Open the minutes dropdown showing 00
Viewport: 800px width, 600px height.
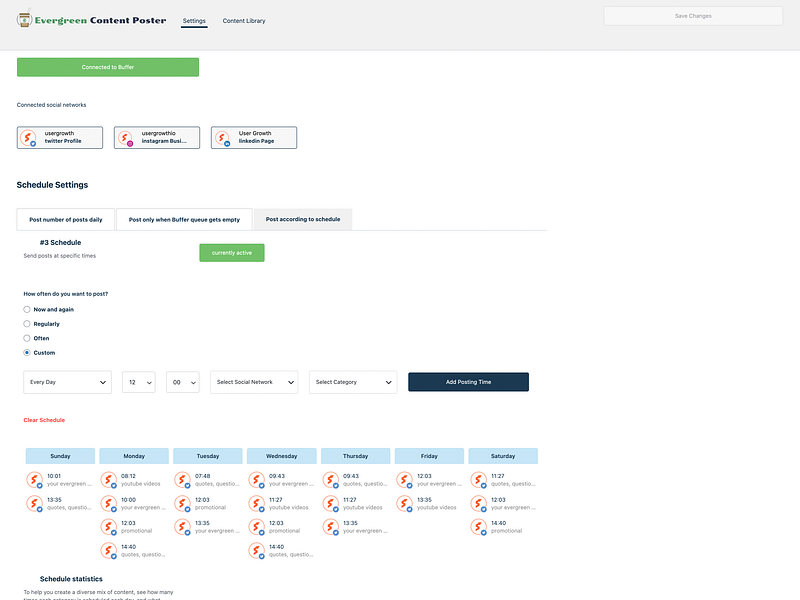pyautogui.click(x=183, y=382)
